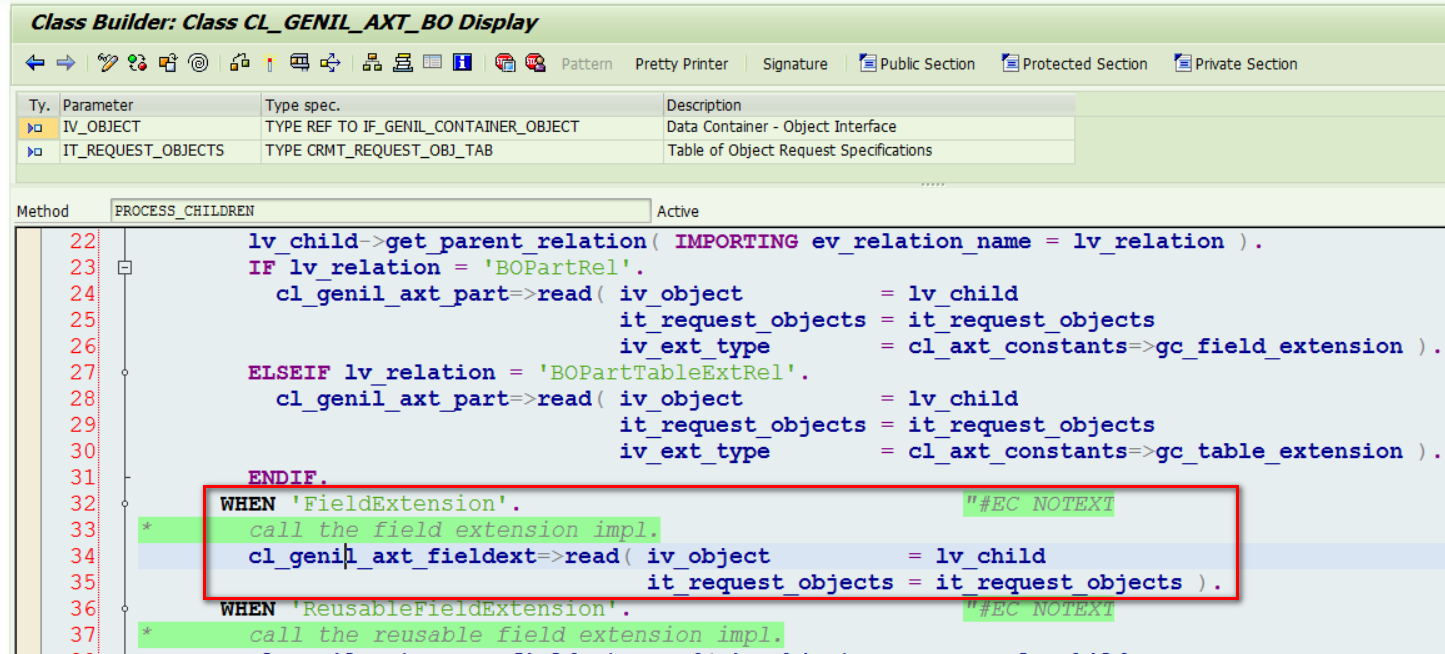1445x654 pixels.
Task: Click the Type spec. column header
Action: click(463, 105)
